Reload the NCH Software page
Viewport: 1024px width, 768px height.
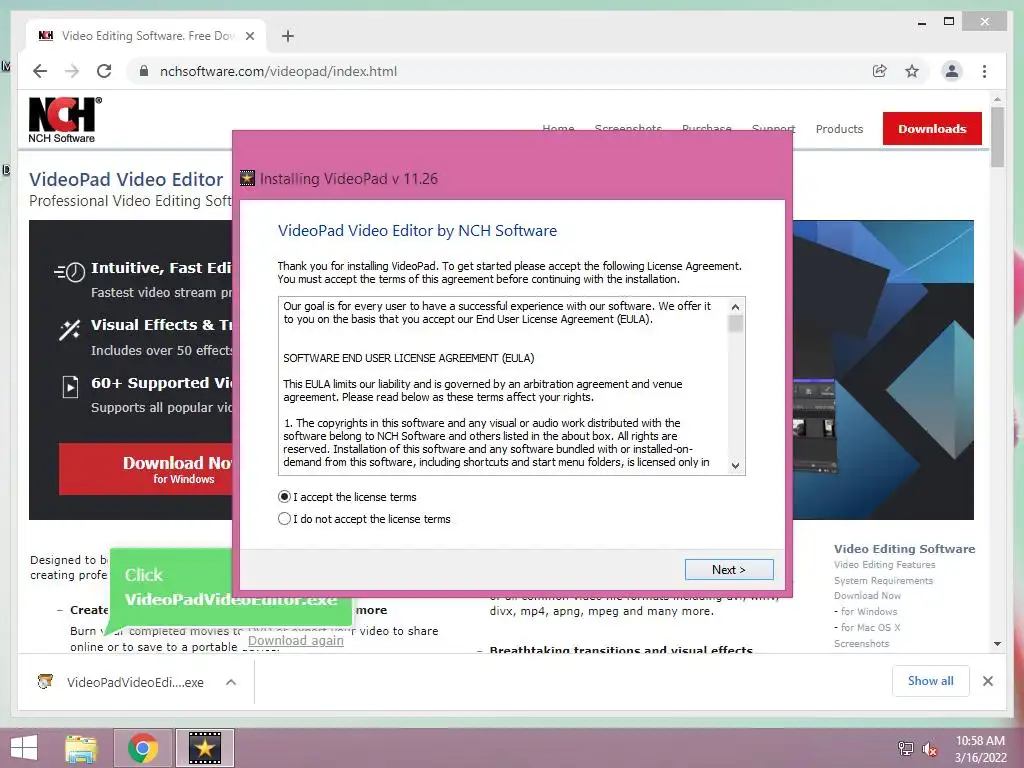104,71
